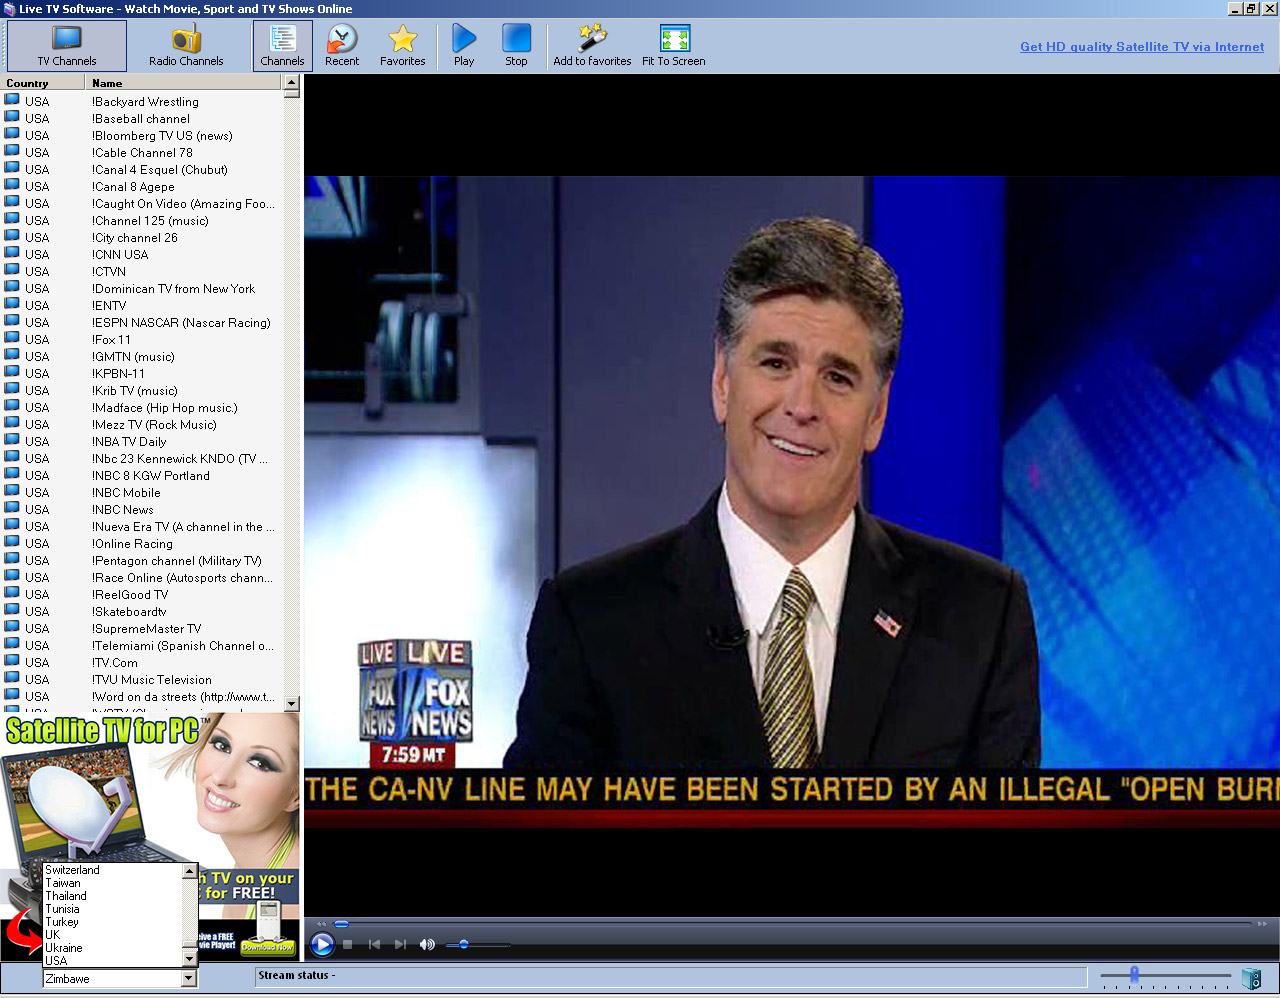This screenshot has height=998, width=1280.
Task: Click the Stop toolbar button
Action: point(516,46)
